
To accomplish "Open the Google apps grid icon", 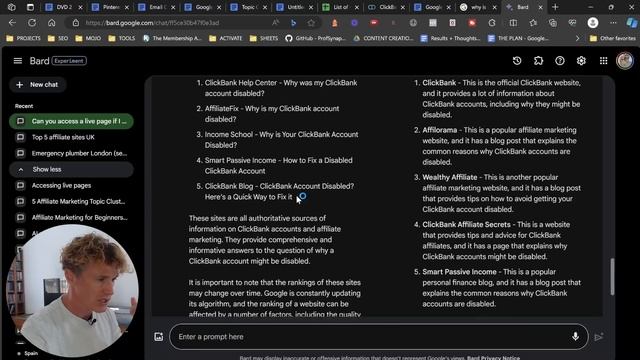I will point(603,61).
